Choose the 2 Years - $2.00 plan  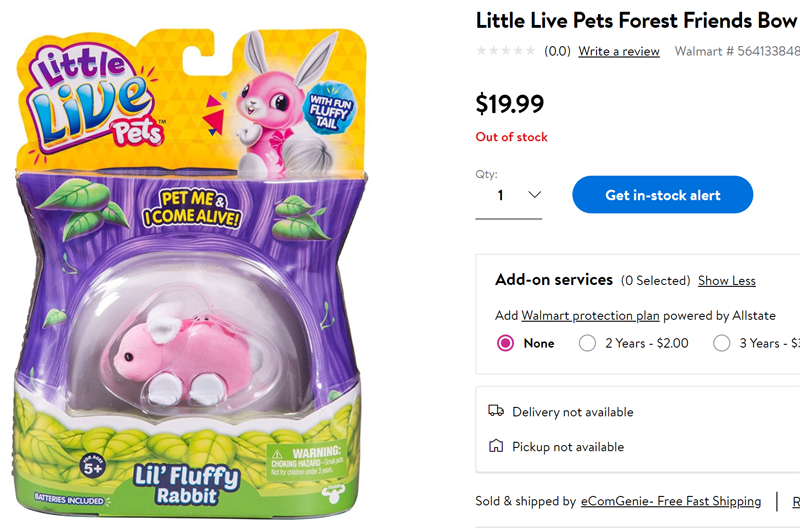tap(588, 343)
